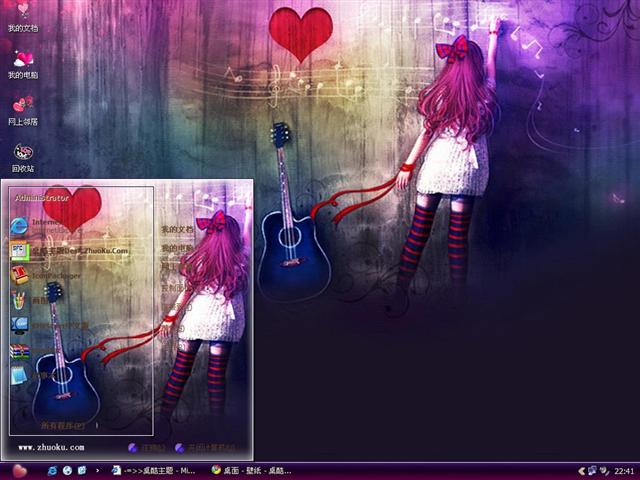Click the 22:41 taskbar clock
The image size is (640, 480).
click(x=624, y=471)
